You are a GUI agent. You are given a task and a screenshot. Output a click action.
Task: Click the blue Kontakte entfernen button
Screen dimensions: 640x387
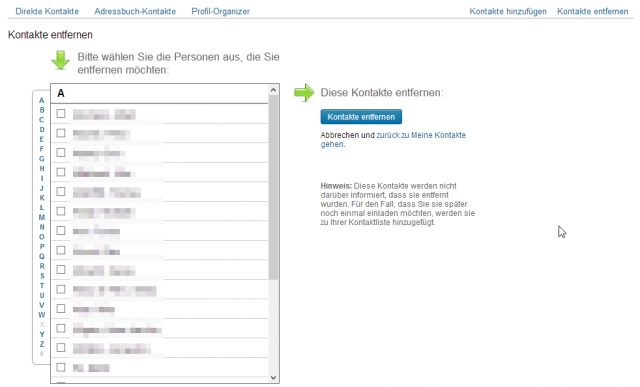361,117
